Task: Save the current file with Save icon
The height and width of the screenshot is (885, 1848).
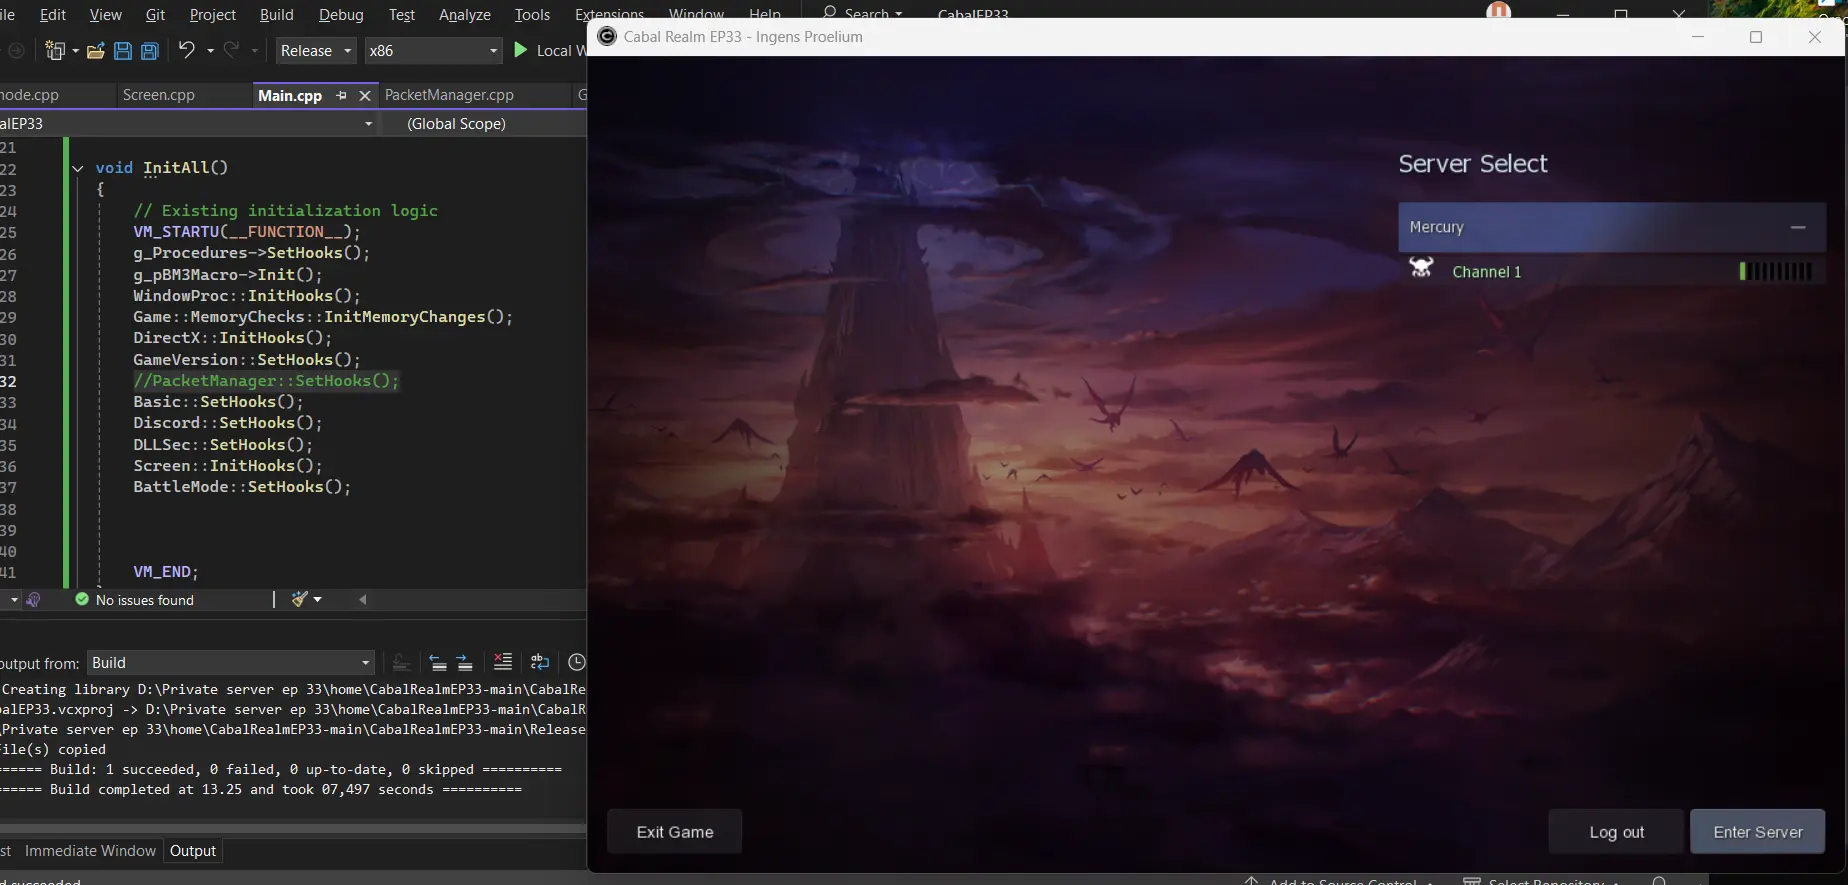Action: [123, 51]
